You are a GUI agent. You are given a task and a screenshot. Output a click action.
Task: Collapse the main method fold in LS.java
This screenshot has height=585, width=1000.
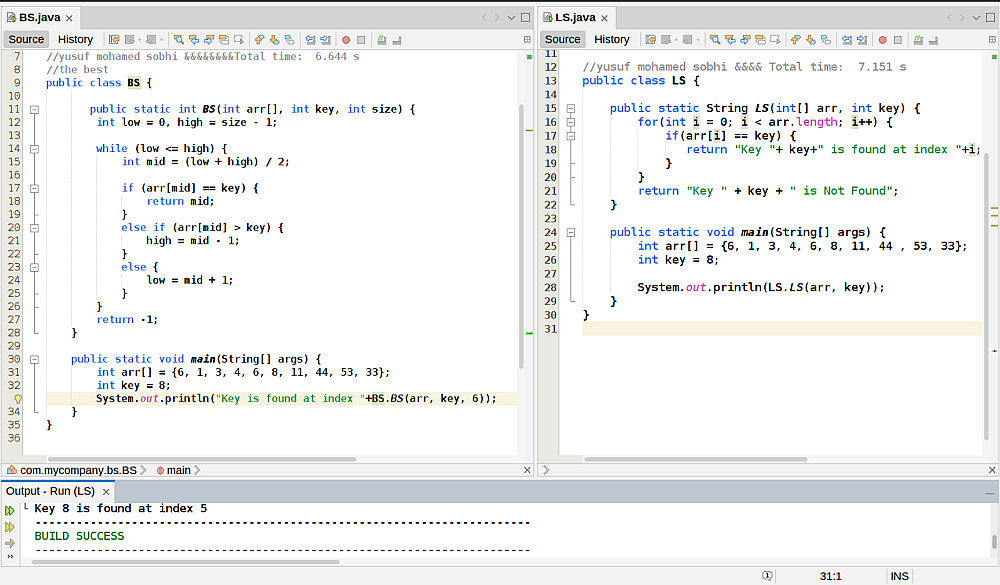point(571,232)
